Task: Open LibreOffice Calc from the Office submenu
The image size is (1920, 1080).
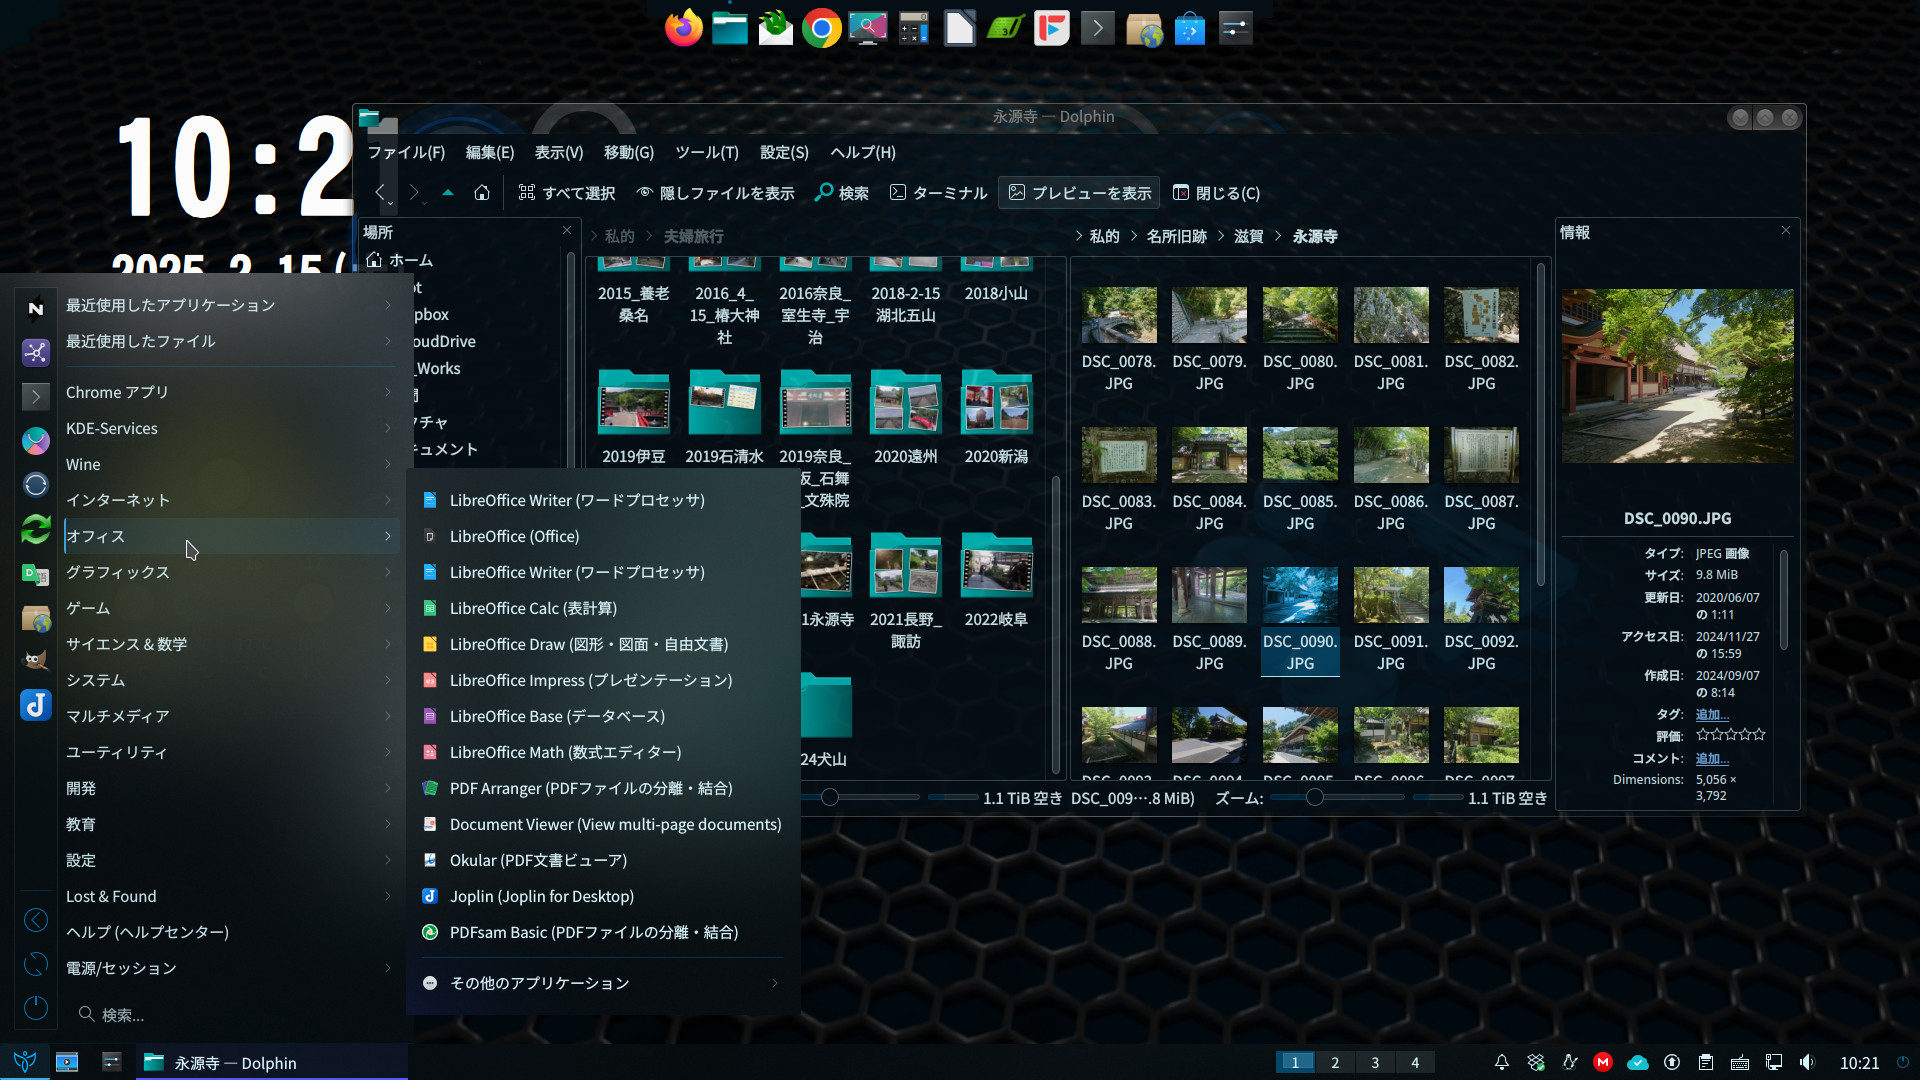Action: pos(533,608)
